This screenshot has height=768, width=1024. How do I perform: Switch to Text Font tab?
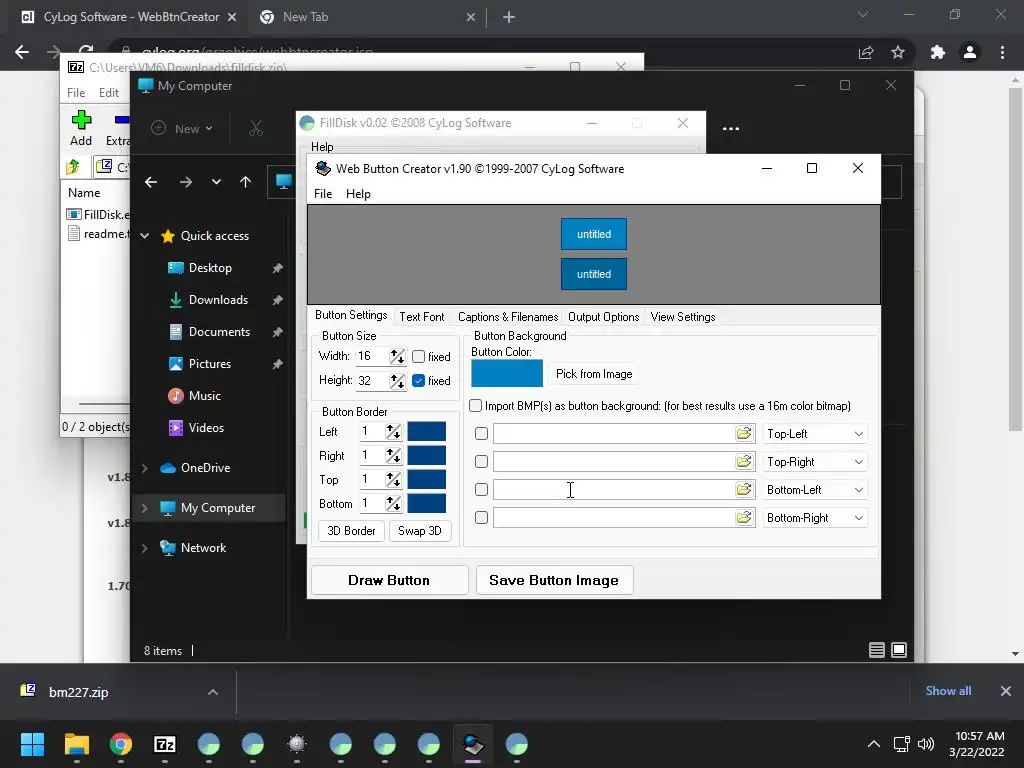pyautogui.click(x=422, y=317)
